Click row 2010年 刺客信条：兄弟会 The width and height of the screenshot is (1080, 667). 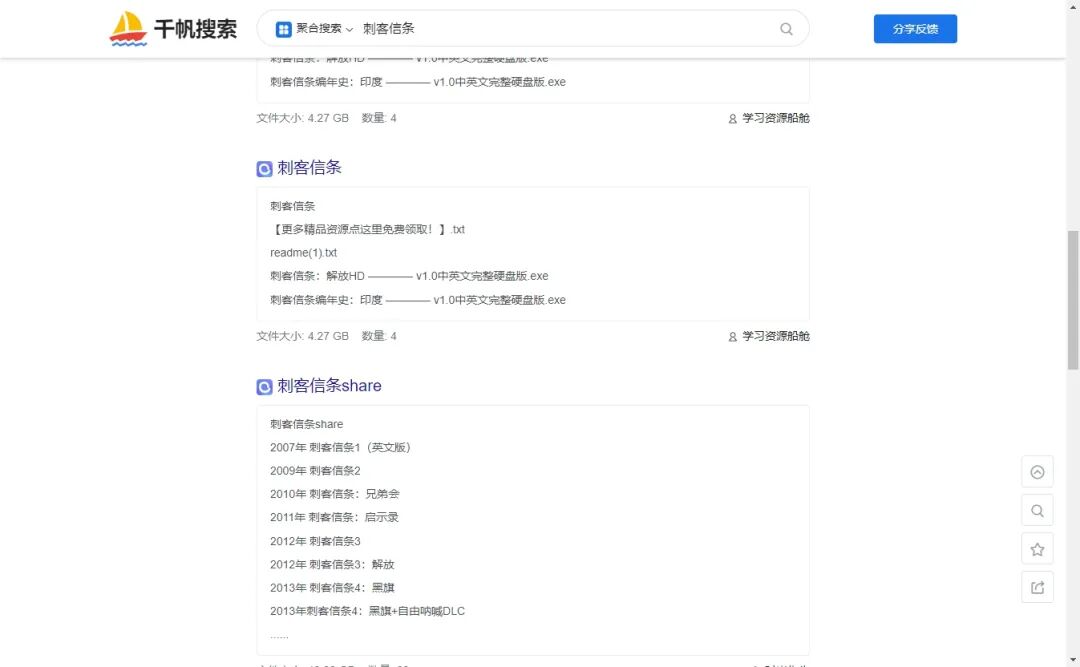point(335,494)
